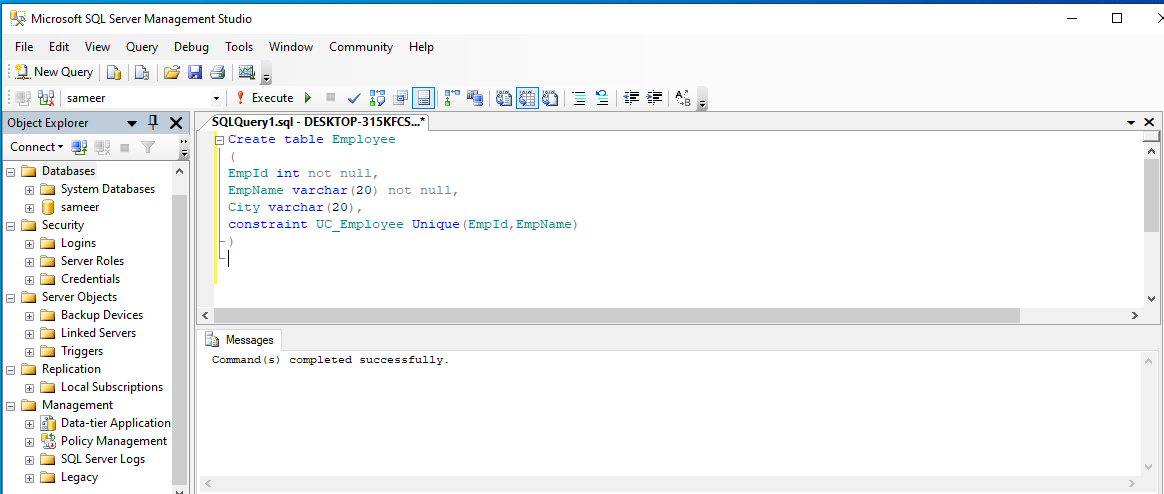Image resolution: width=1164 pixels, height=494 pixels.
Task: Parse the query with the blue checkmark
Action: coord(354,98)
